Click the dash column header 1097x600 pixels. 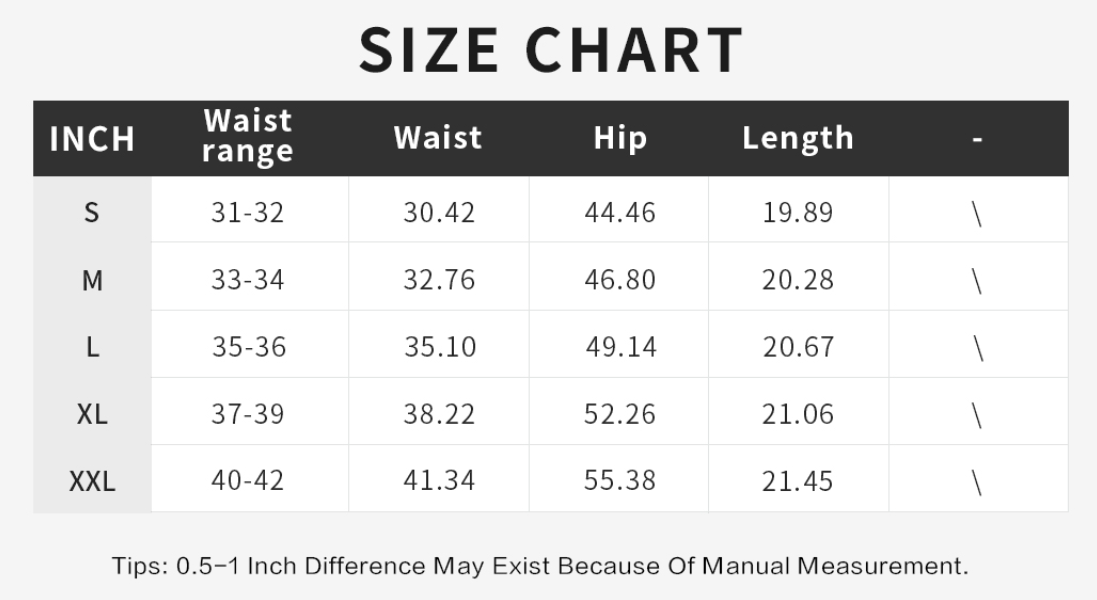[977, 139]
